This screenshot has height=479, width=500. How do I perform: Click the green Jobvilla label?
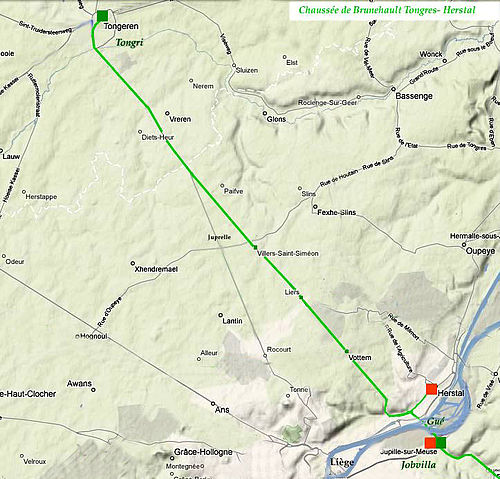coord(418,465)
